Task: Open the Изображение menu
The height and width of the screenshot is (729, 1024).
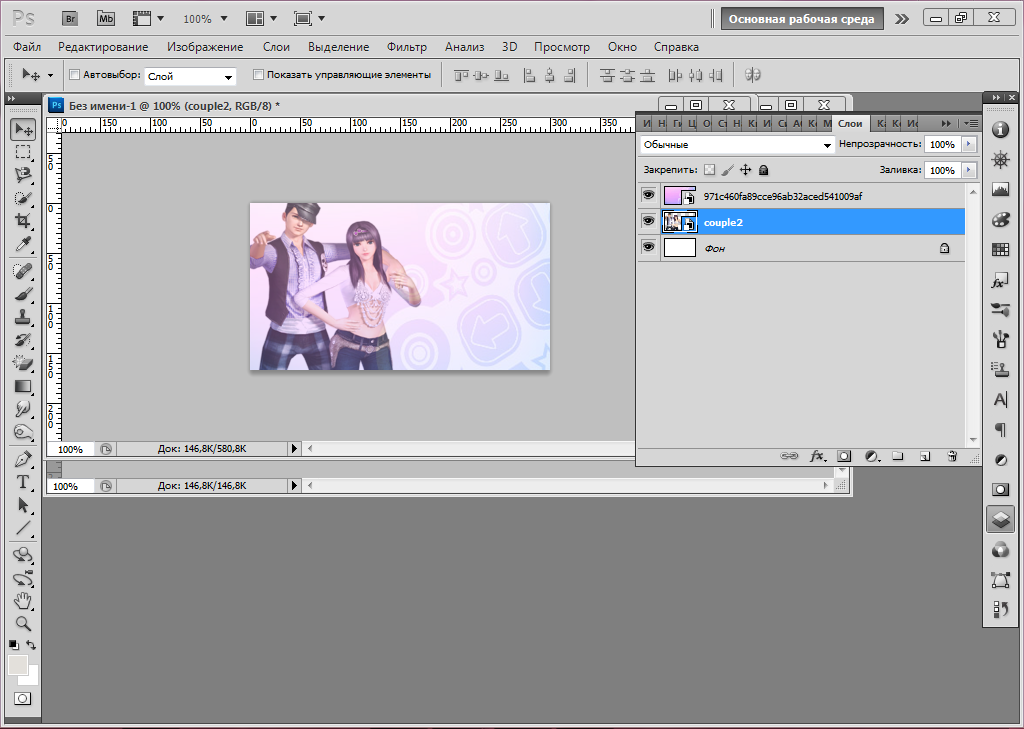Action: (x=205, y=47)
